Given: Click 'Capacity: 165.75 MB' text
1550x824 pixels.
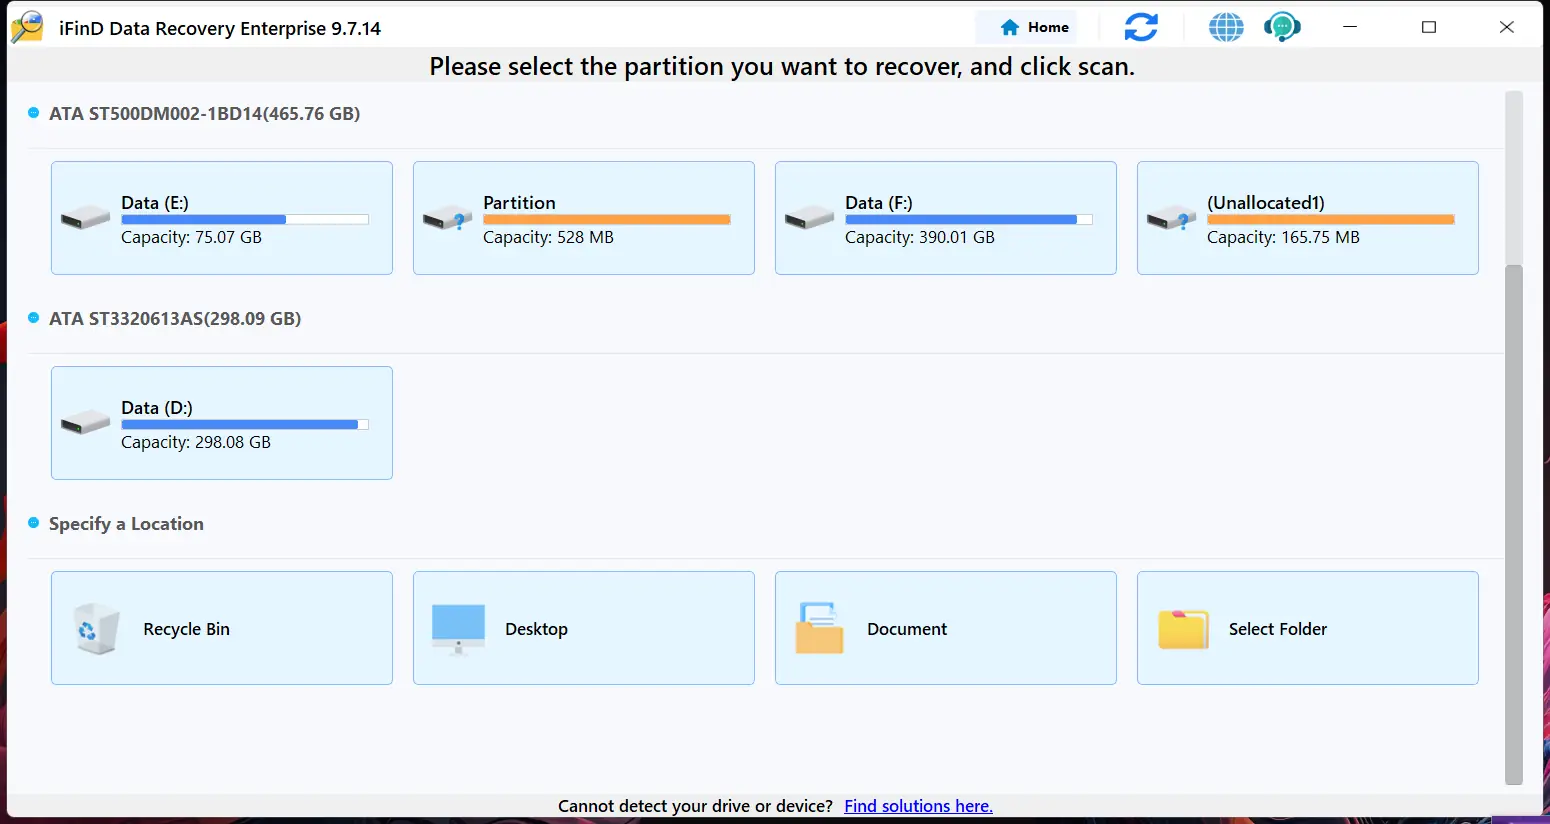Looking at the screenshot, I should pos(1283,238).
